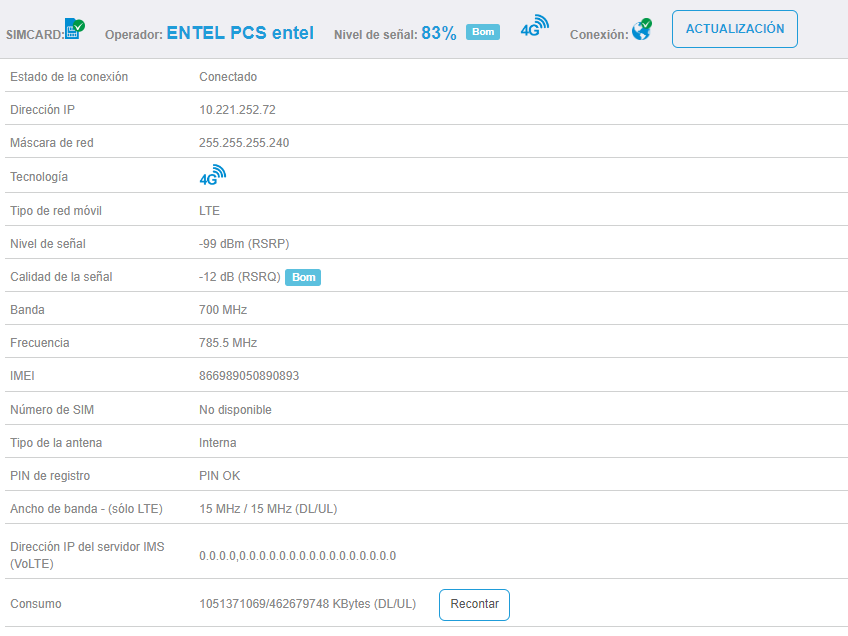This screenshot has height=636, width=848.
Task: Click the Bom badge next to RSRQ value
Action: [x=303, y=277]
